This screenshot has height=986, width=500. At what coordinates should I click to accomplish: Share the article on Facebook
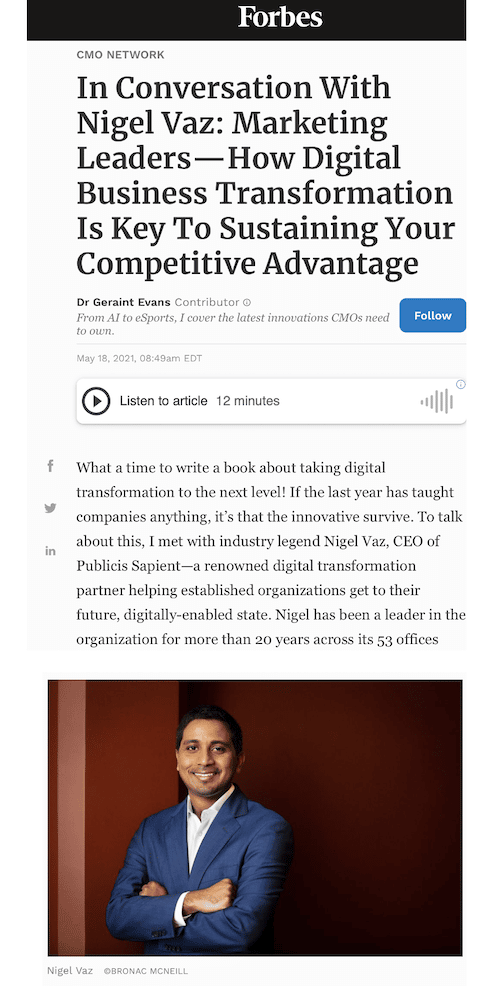[50, 466]
